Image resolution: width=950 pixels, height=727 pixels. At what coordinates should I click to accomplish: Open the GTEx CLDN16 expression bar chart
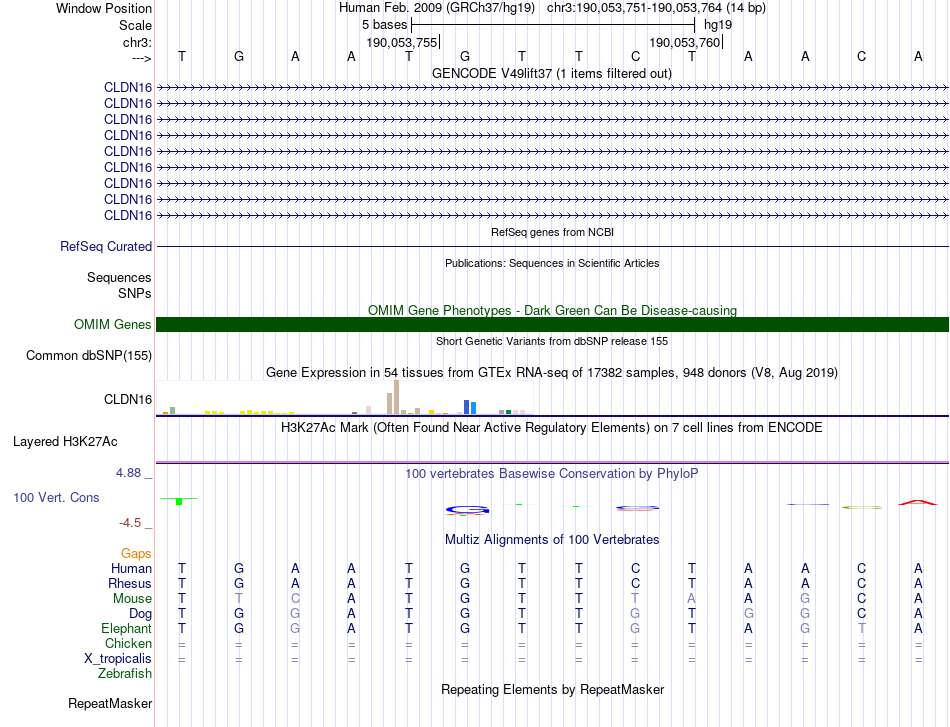tap(344, 397)
